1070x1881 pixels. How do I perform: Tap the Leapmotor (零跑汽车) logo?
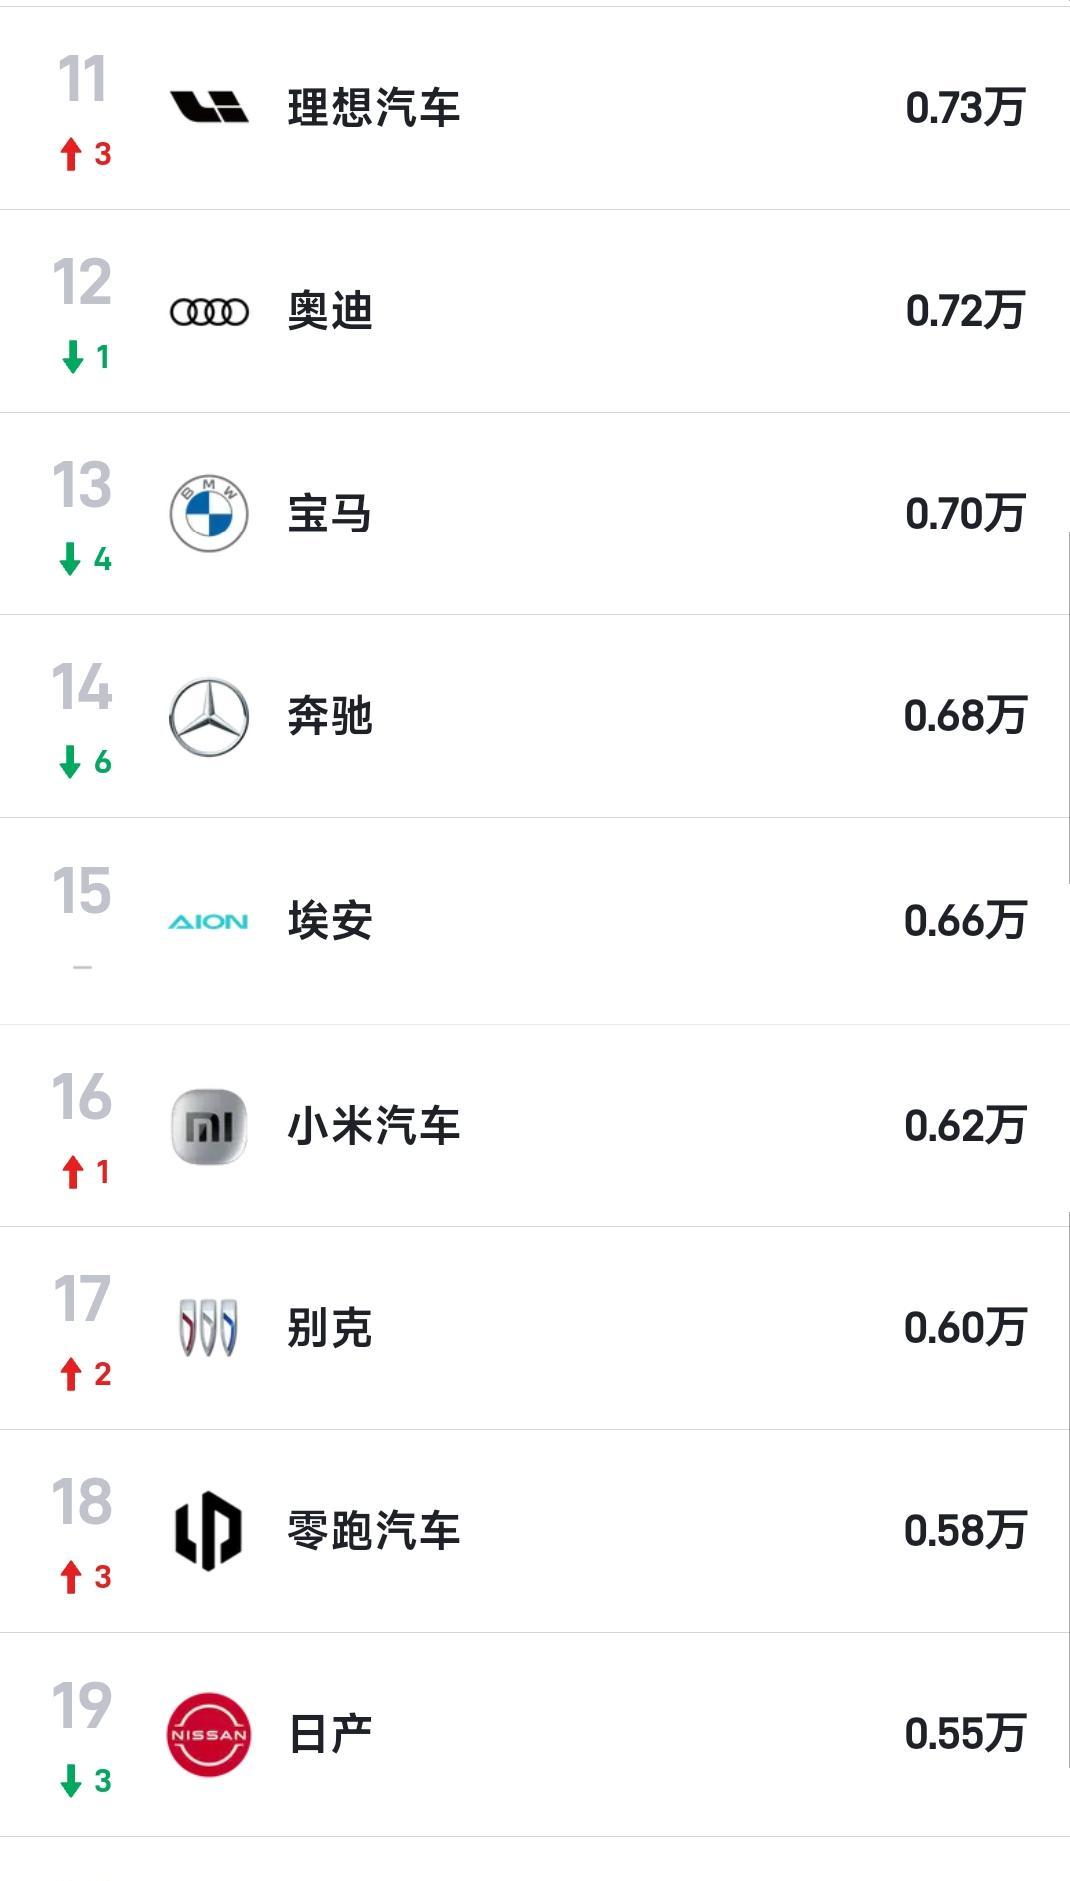208,1531
